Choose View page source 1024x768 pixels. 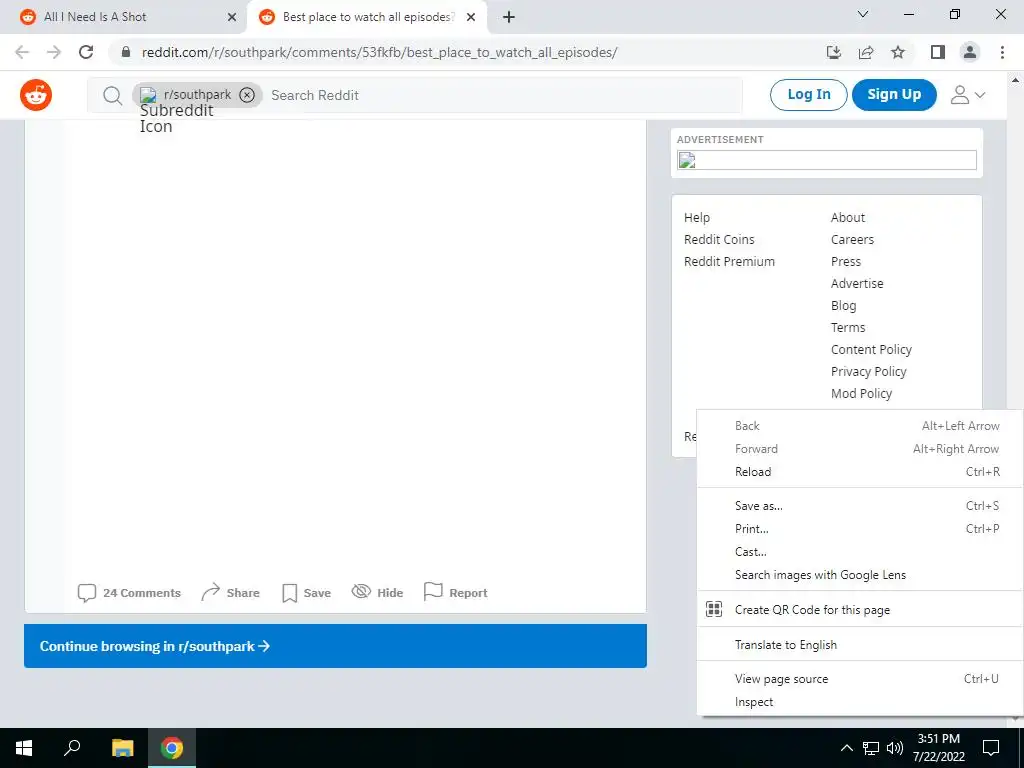click(859, 679)
